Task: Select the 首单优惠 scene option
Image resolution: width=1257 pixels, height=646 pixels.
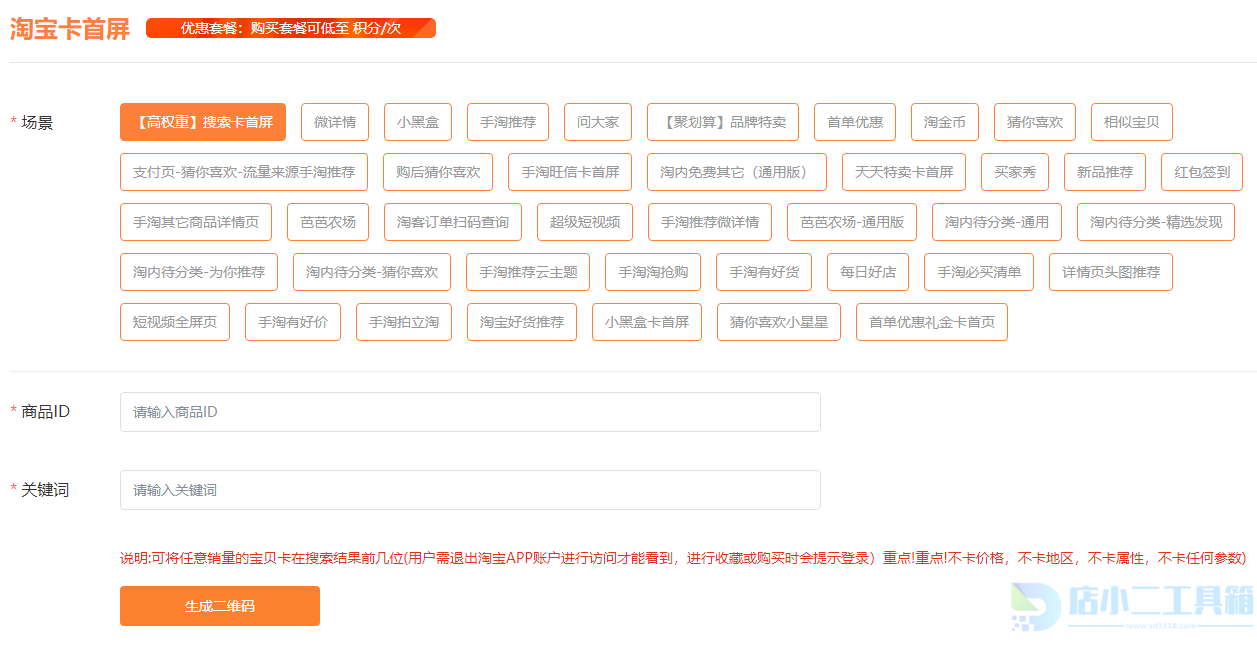Action: click(855, 122)
